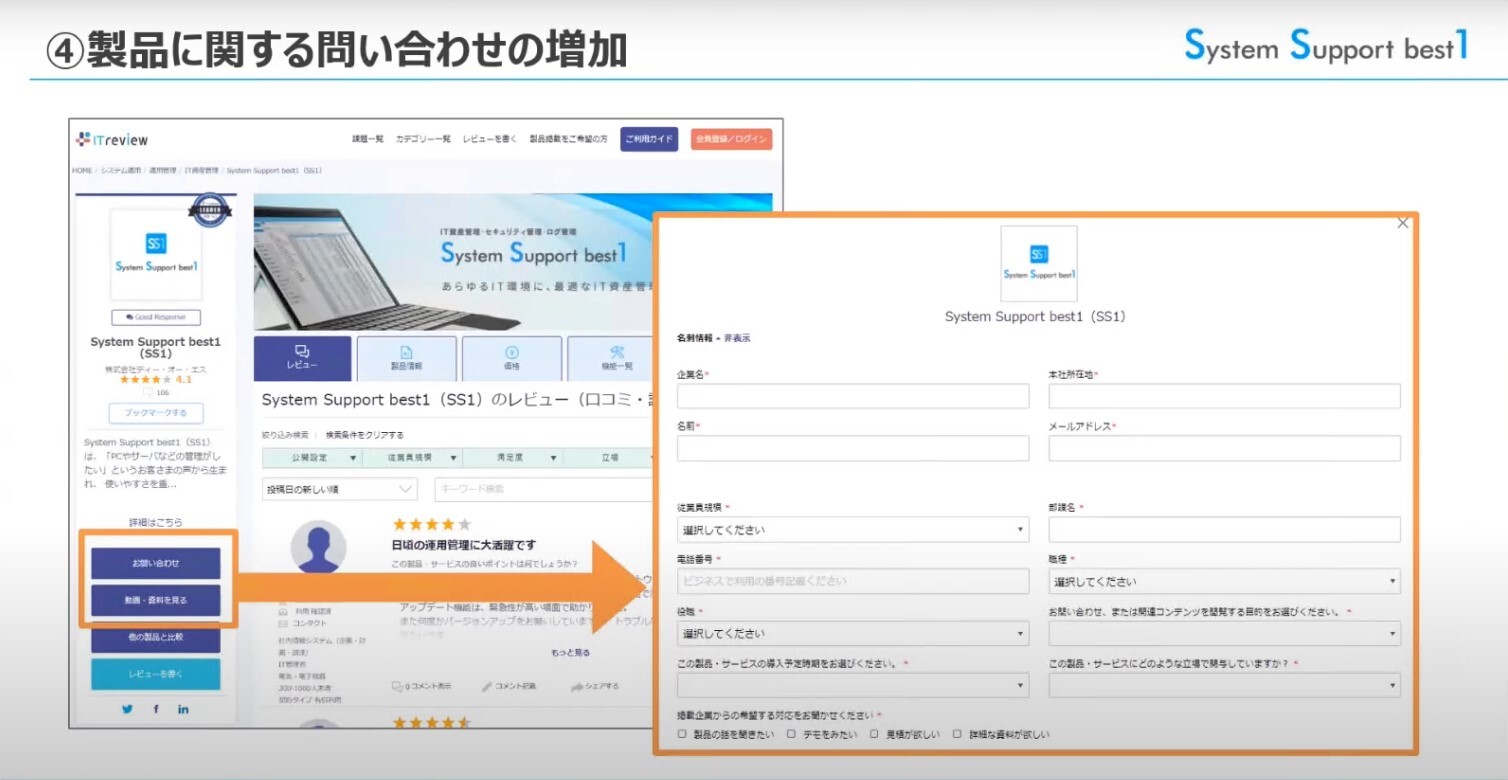
Task: Open the 職種 select dropdown
Action: point(1224,581)
